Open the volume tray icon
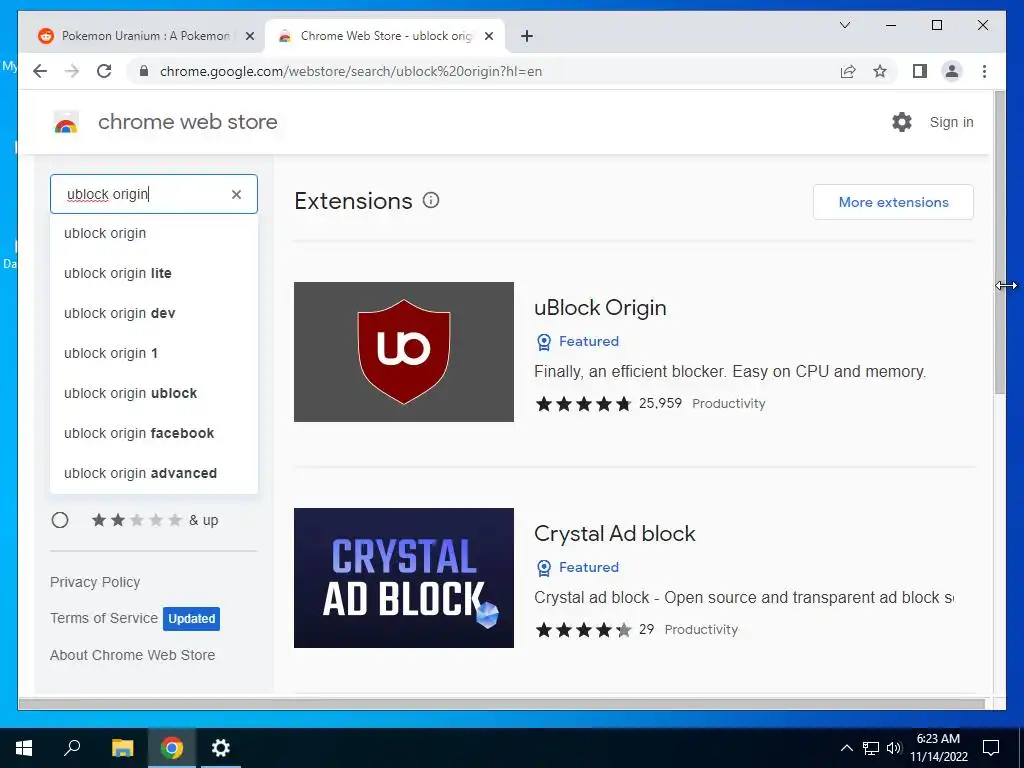Screen dimensions: 1024x768 coord(894,748)
